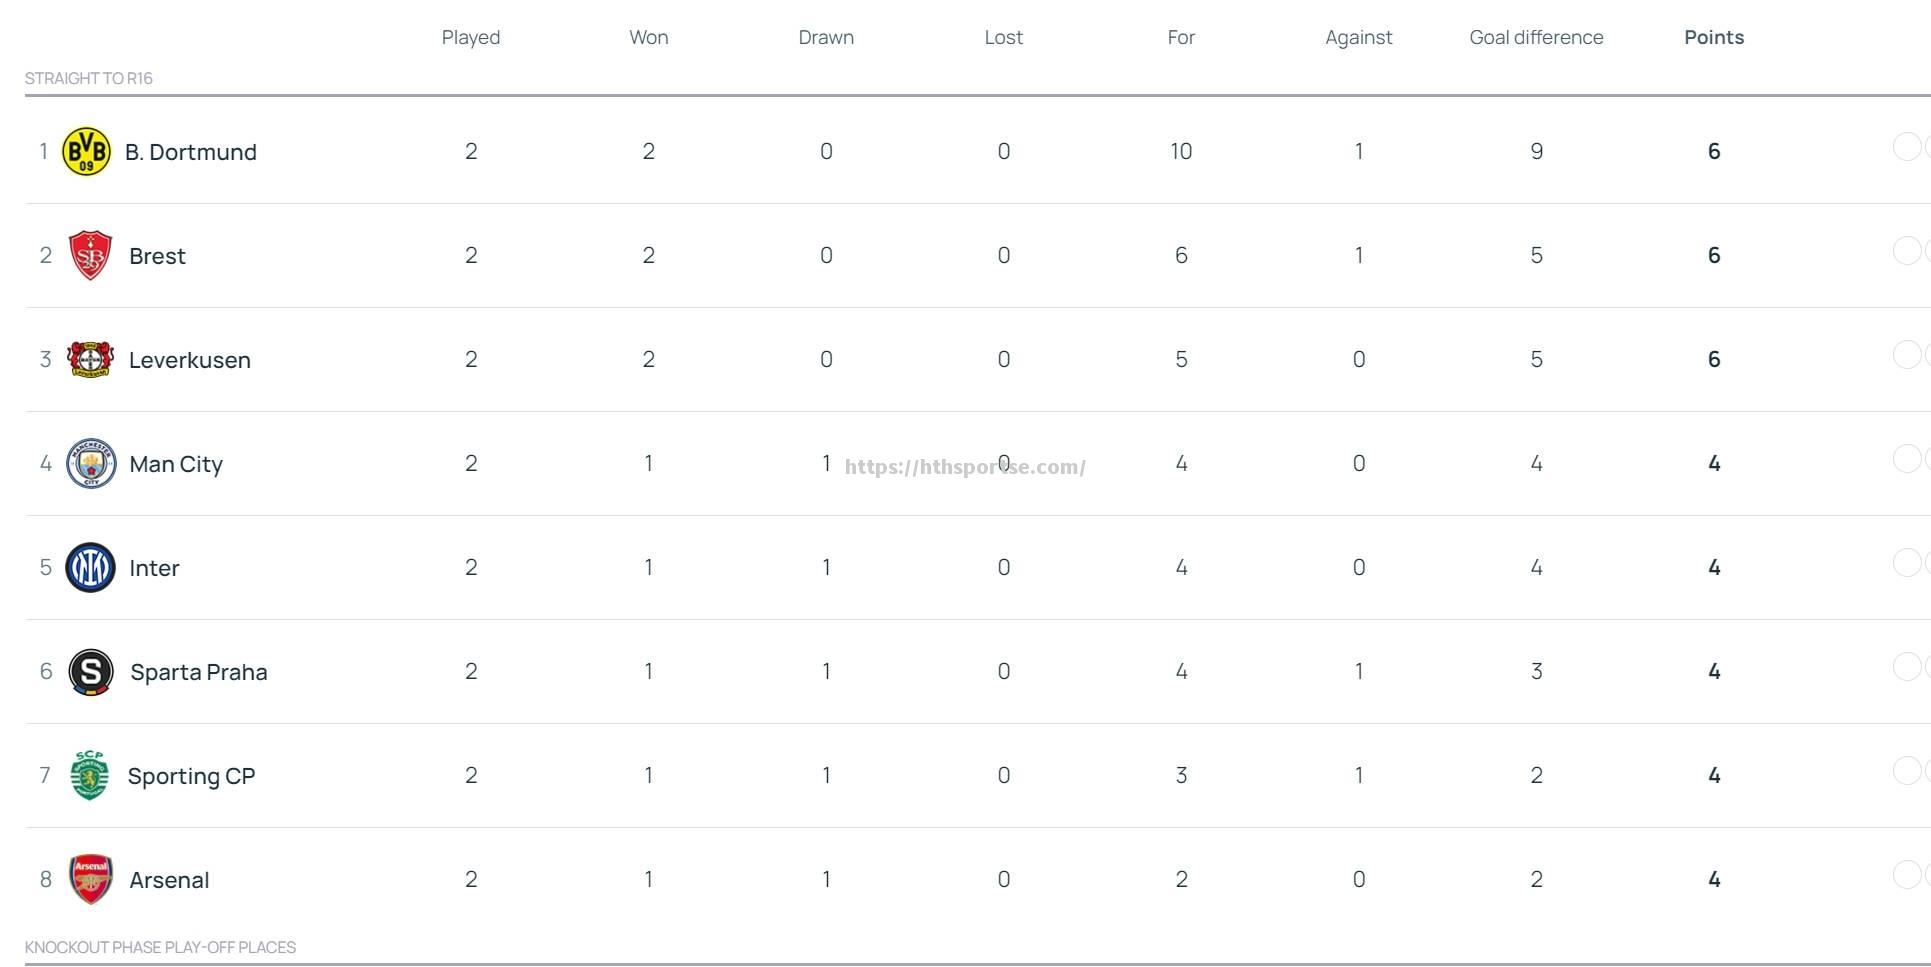The height and width of the screenshot is (967, 1931).
Task: Click the Inter club crest
Action: 90,568
